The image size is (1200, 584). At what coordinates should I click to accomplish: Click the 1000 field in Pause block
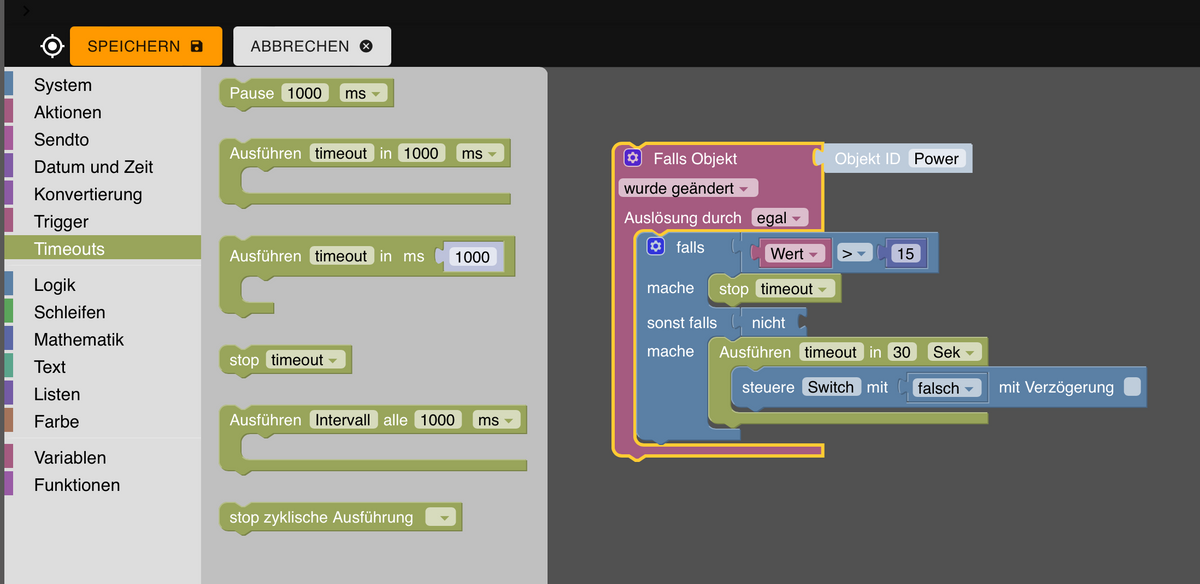point(305,93)
